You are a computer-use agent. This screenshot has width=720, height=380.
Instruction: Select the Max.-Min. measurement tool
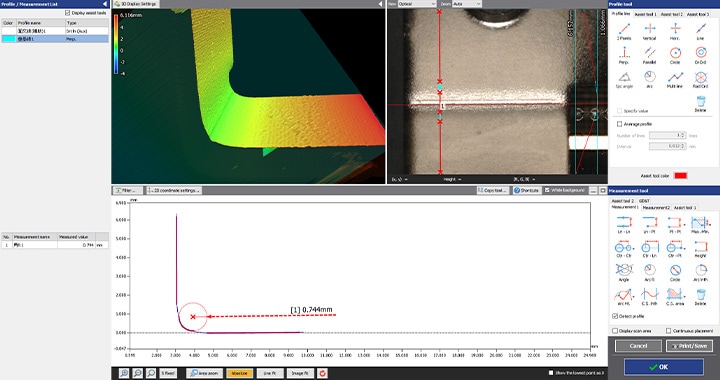coord(700,225)
